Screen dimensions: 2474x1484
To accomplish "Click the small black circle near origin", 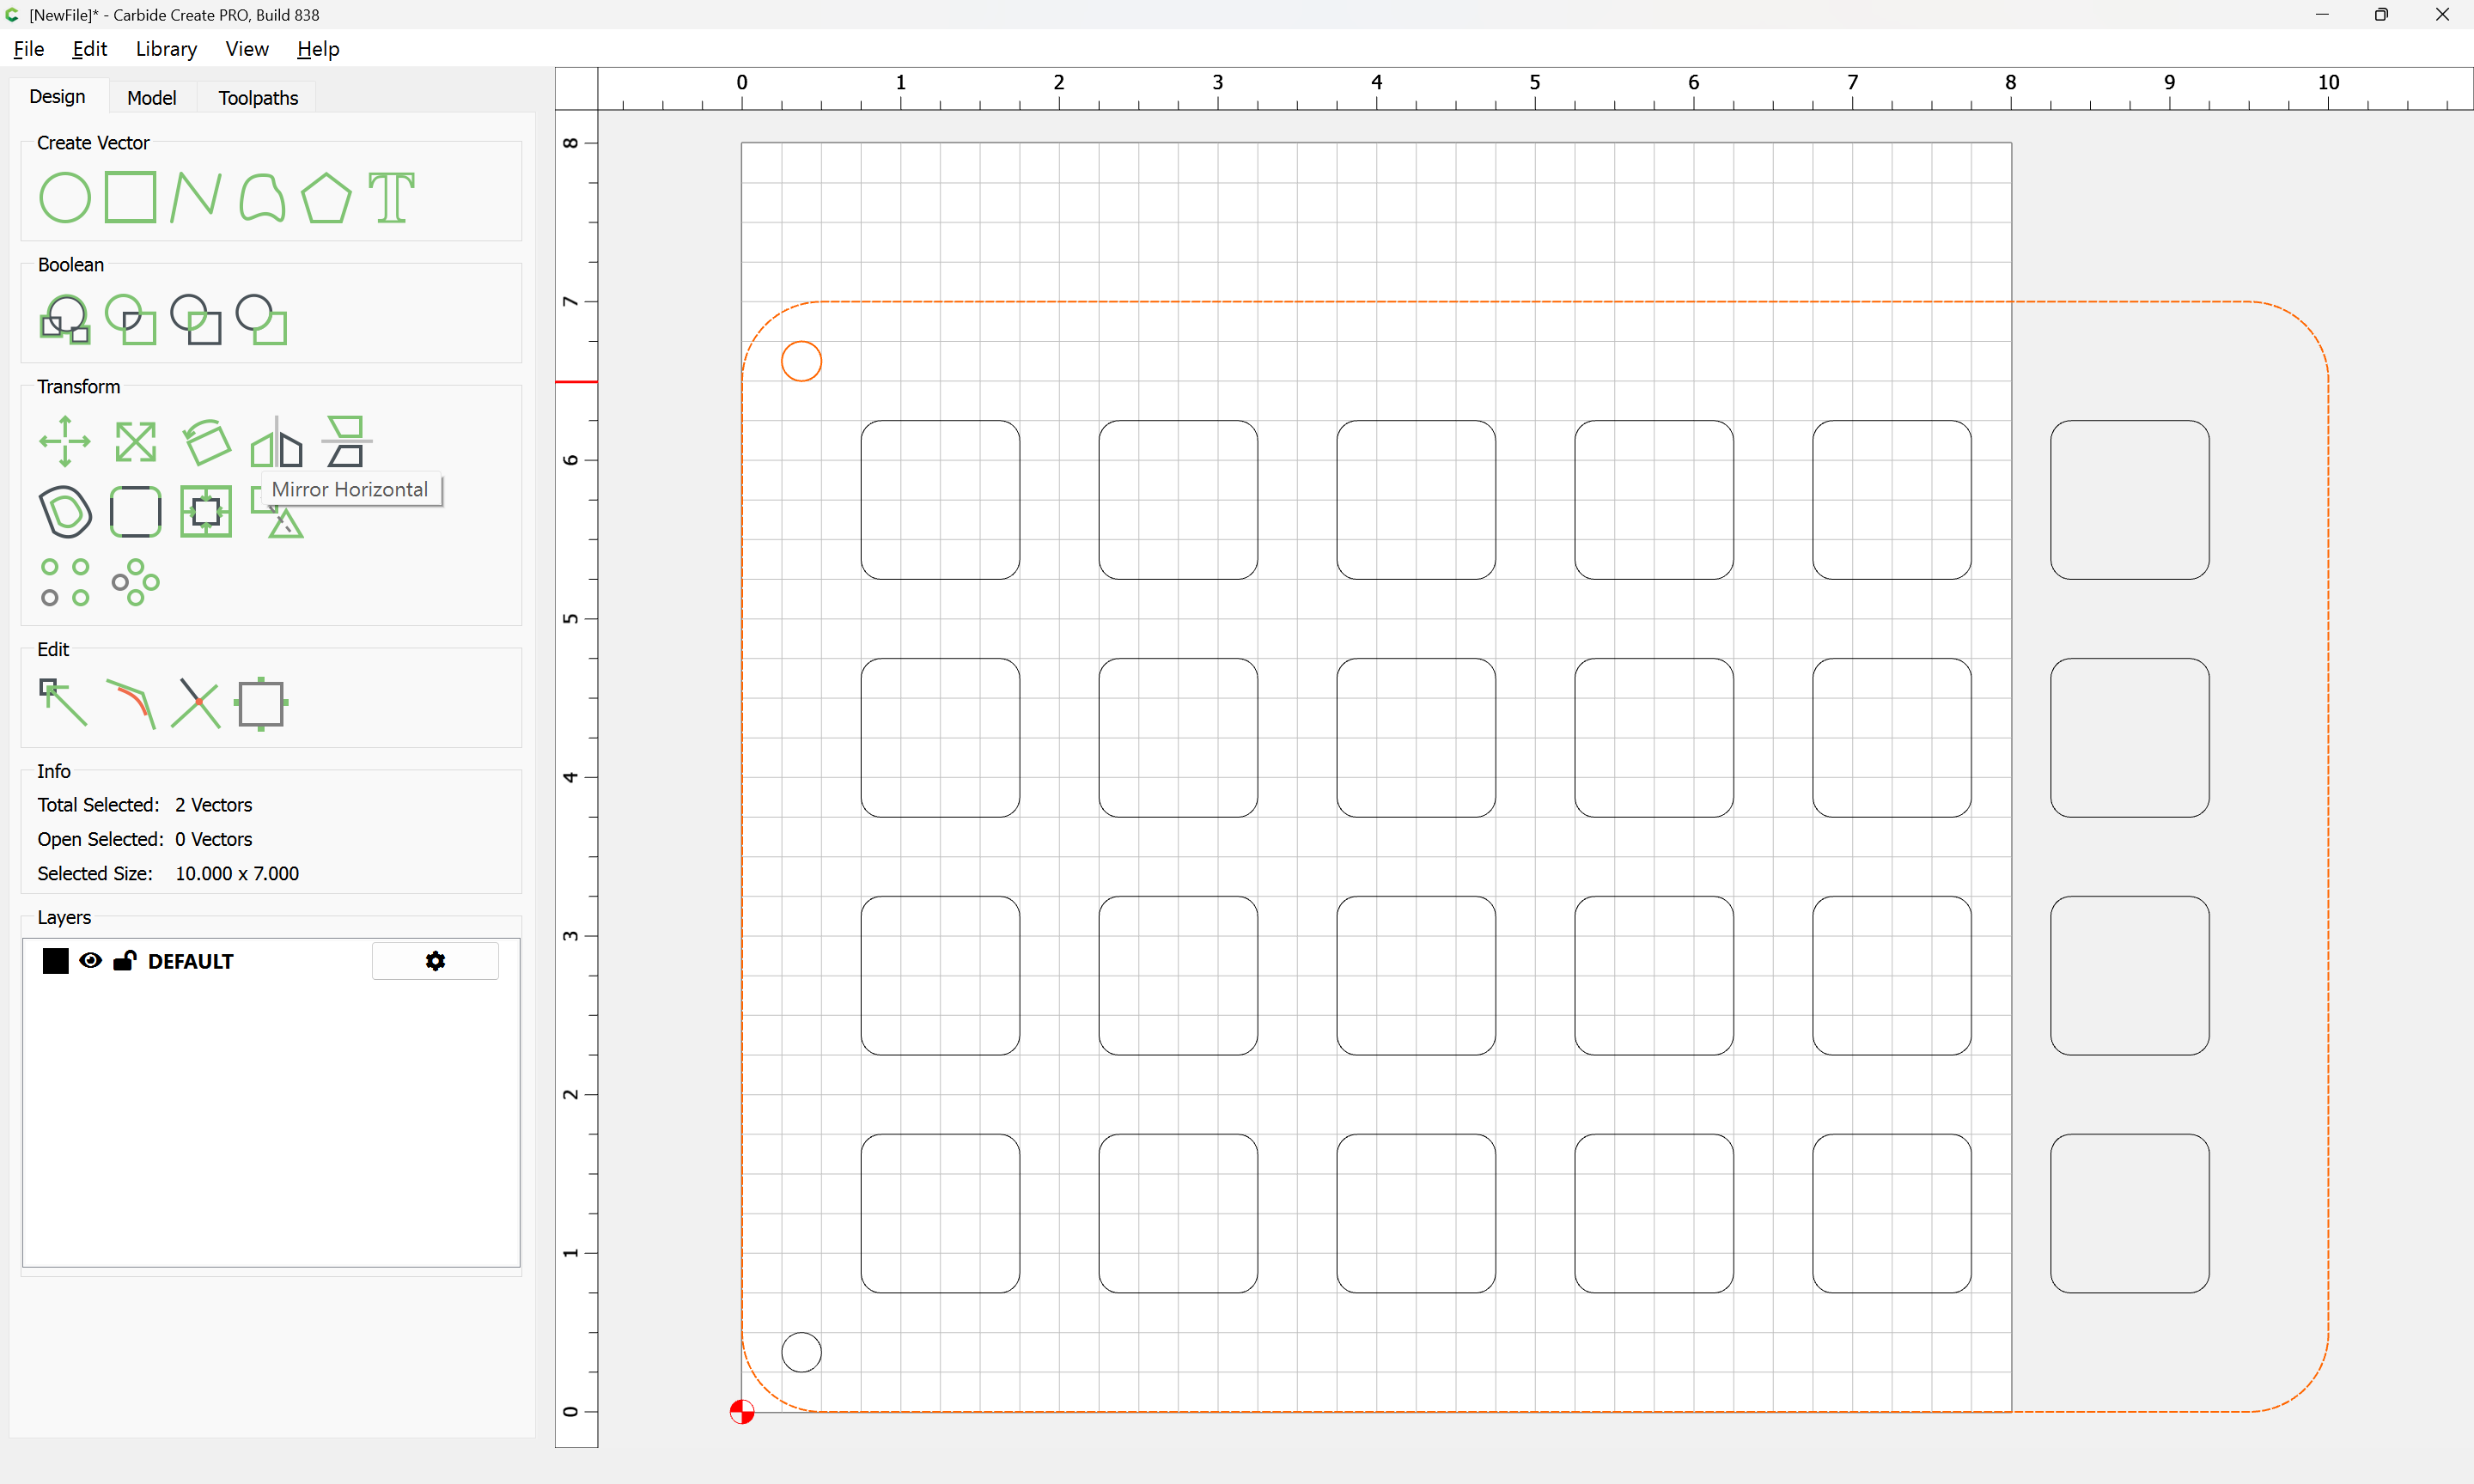I will [x=801, y=1352].
